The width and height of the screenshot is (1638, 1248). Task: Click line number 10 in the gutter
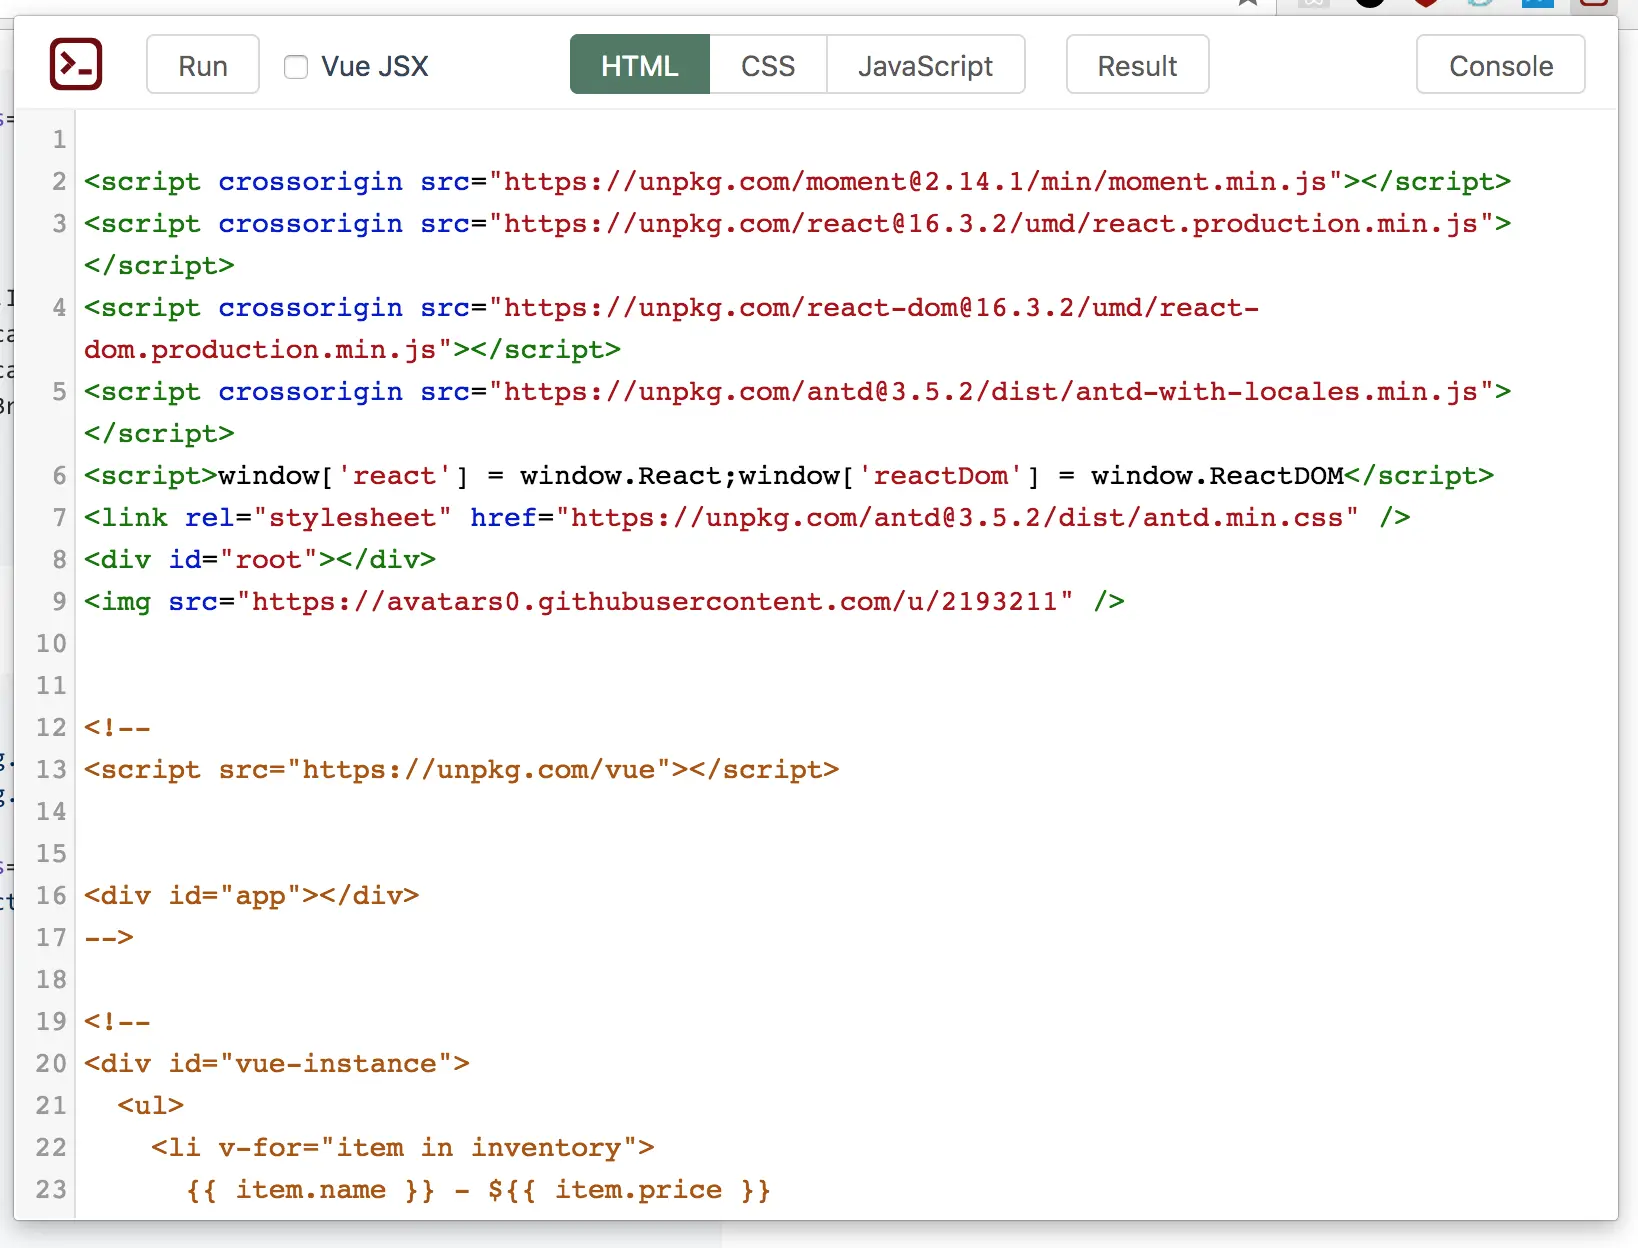51,644
